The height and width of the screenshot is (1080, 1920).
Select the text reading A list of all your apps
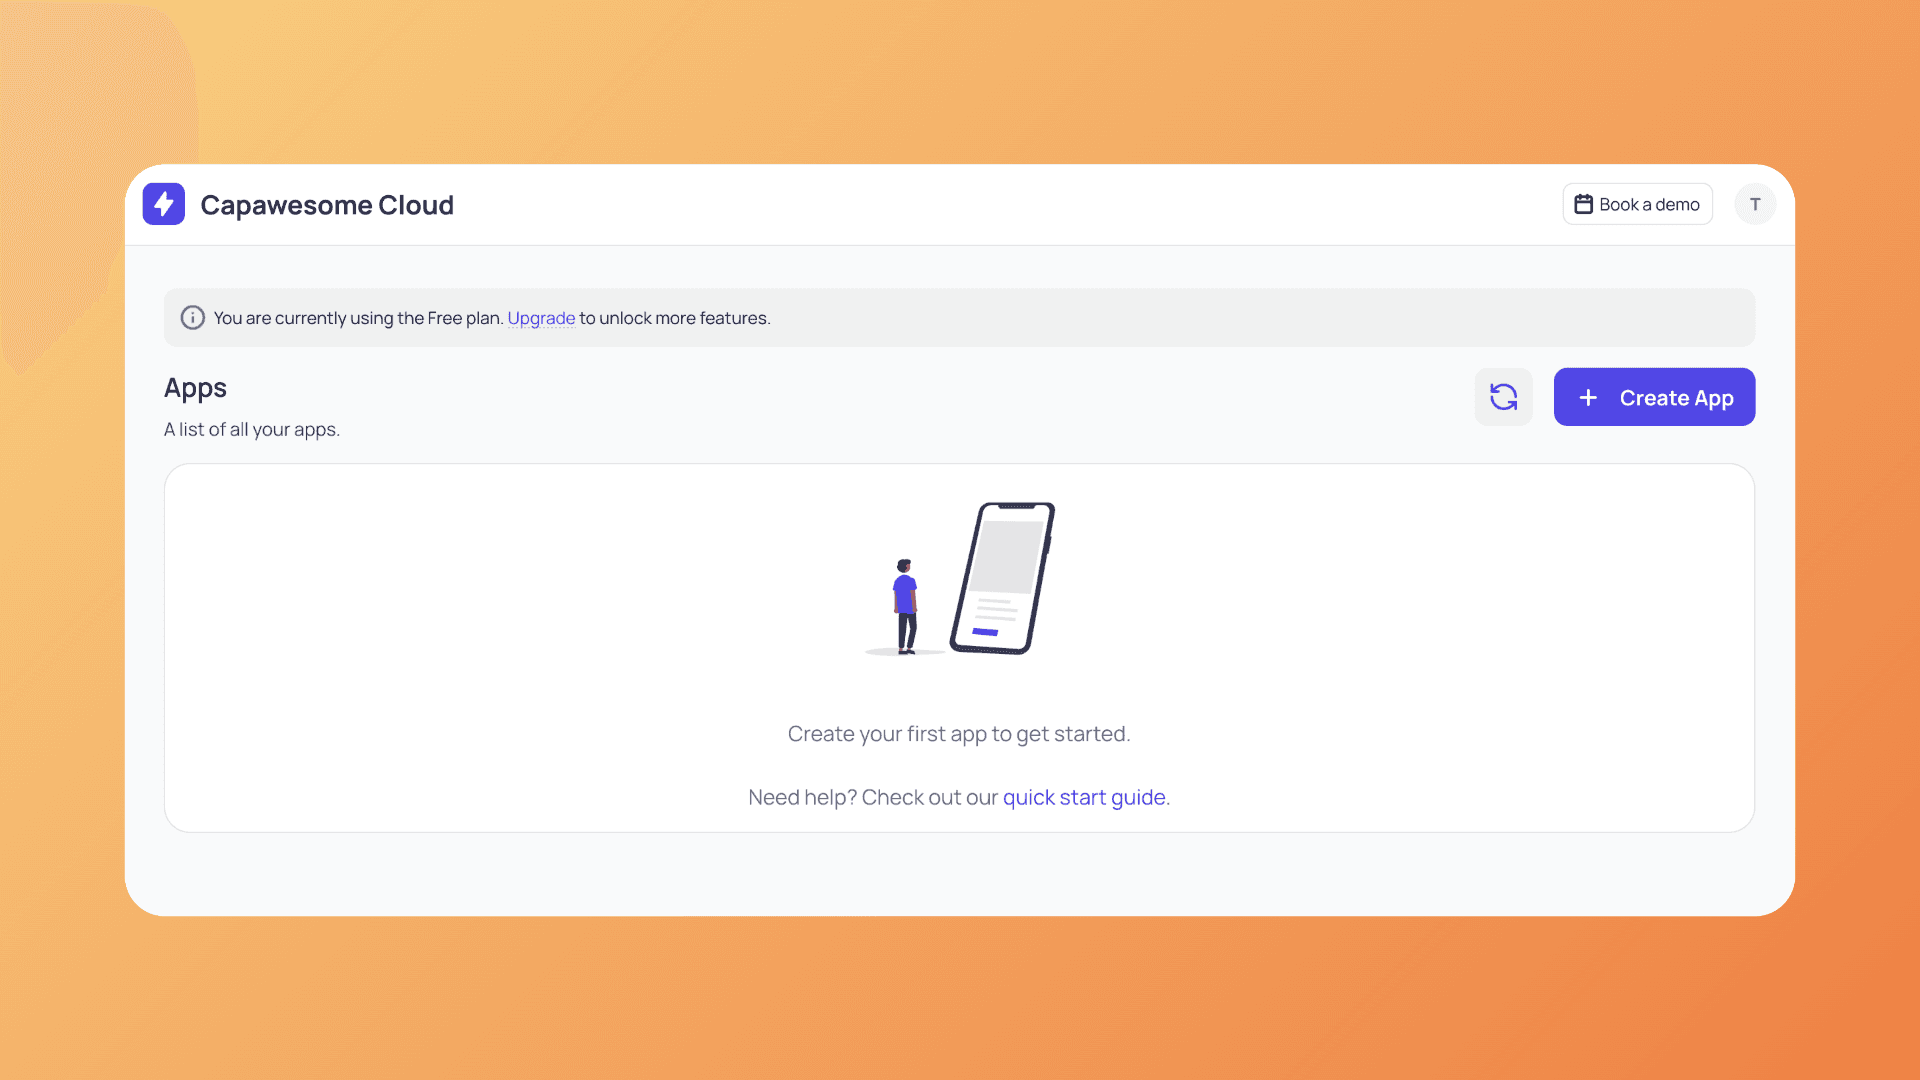[x=251, y=429]
